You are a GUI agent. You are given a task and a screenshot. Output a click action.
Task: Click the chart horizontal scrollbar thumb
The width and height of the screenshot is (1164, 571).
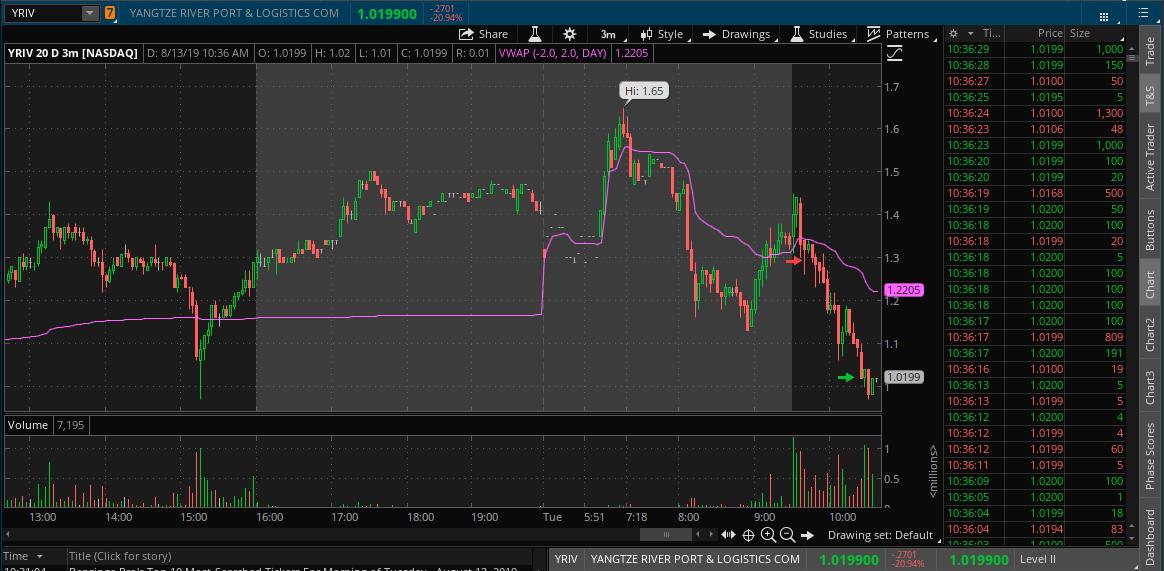(x=666, y=535)
